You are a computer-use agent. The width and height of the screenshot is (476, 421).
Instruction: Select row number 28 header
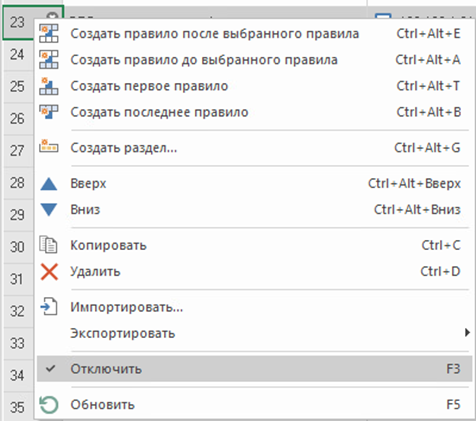tap(17, 183)
